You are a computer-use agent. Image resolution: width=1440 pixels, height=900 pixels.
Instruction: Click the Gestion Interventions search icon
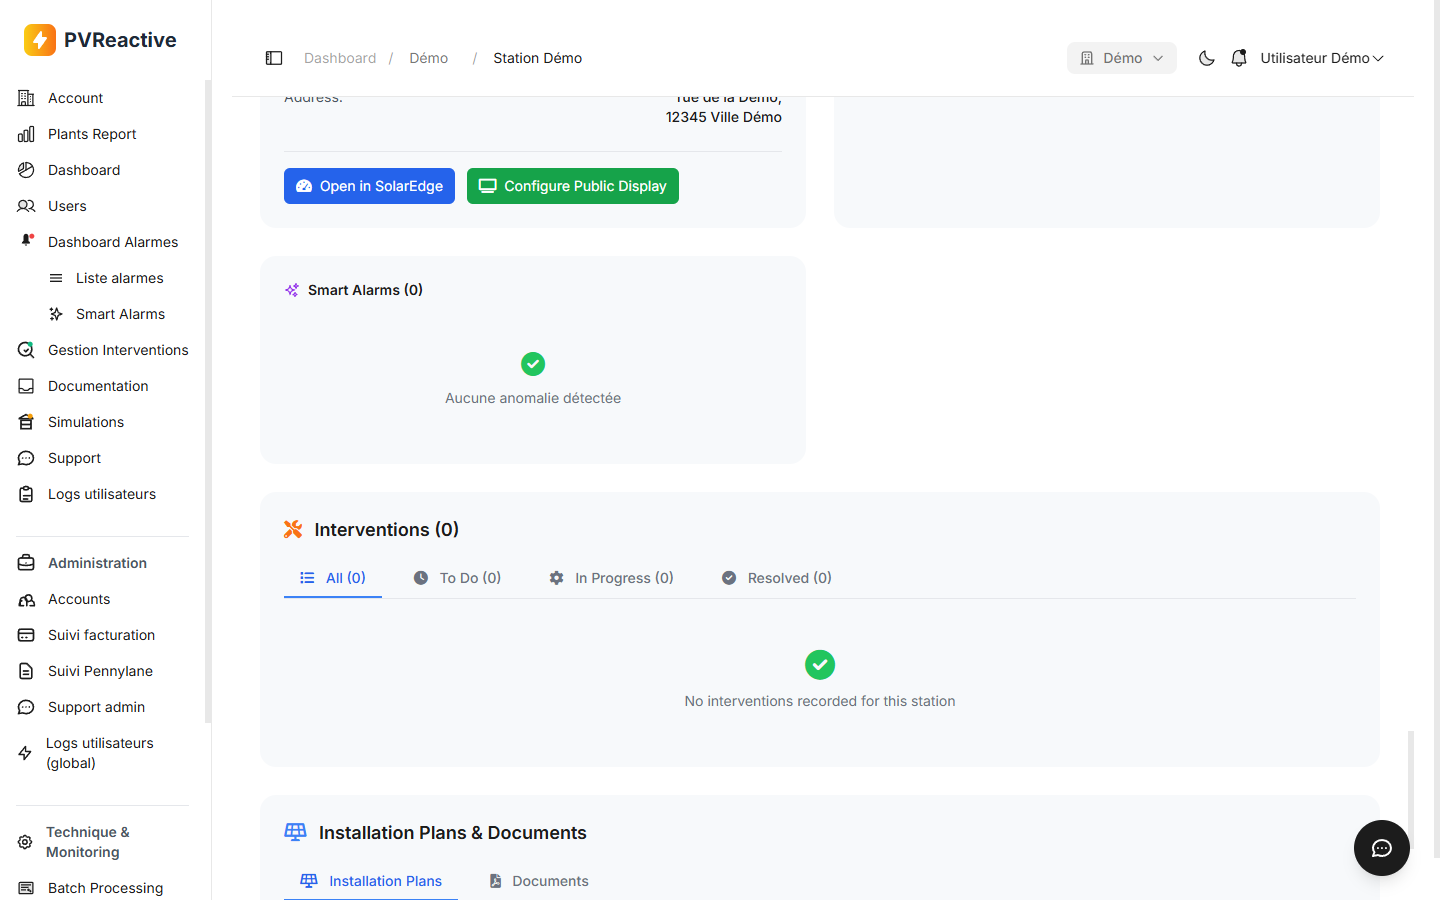26,350
